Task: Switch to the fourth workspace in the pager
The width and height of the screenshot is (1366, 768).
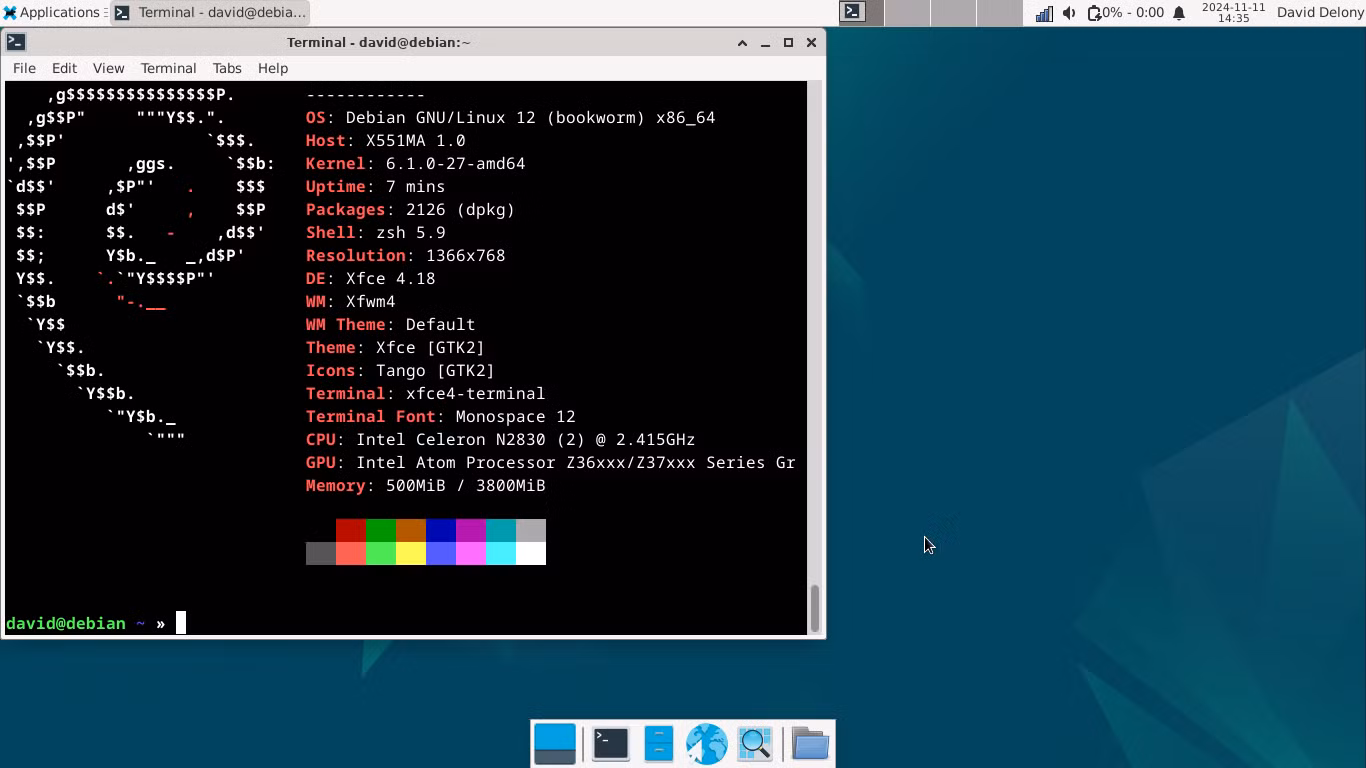Action: click(x=999, y=13)
